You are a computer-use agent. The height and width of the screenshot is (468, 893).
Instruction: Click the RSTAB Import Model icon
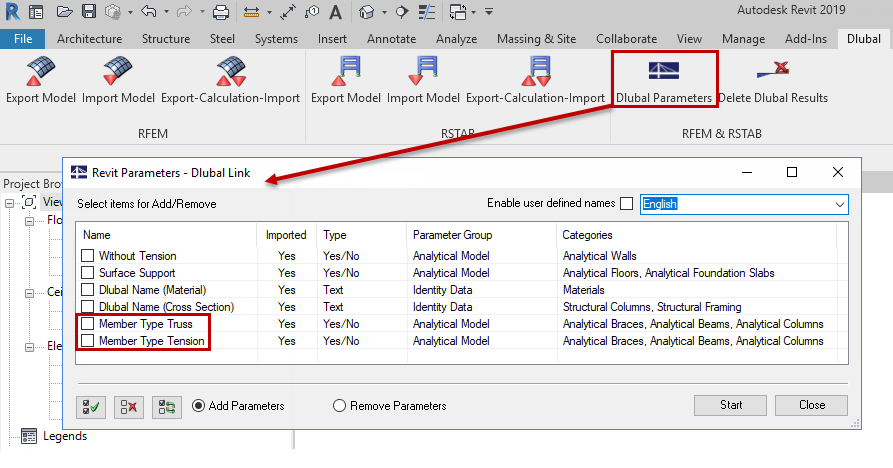(423, 72)
